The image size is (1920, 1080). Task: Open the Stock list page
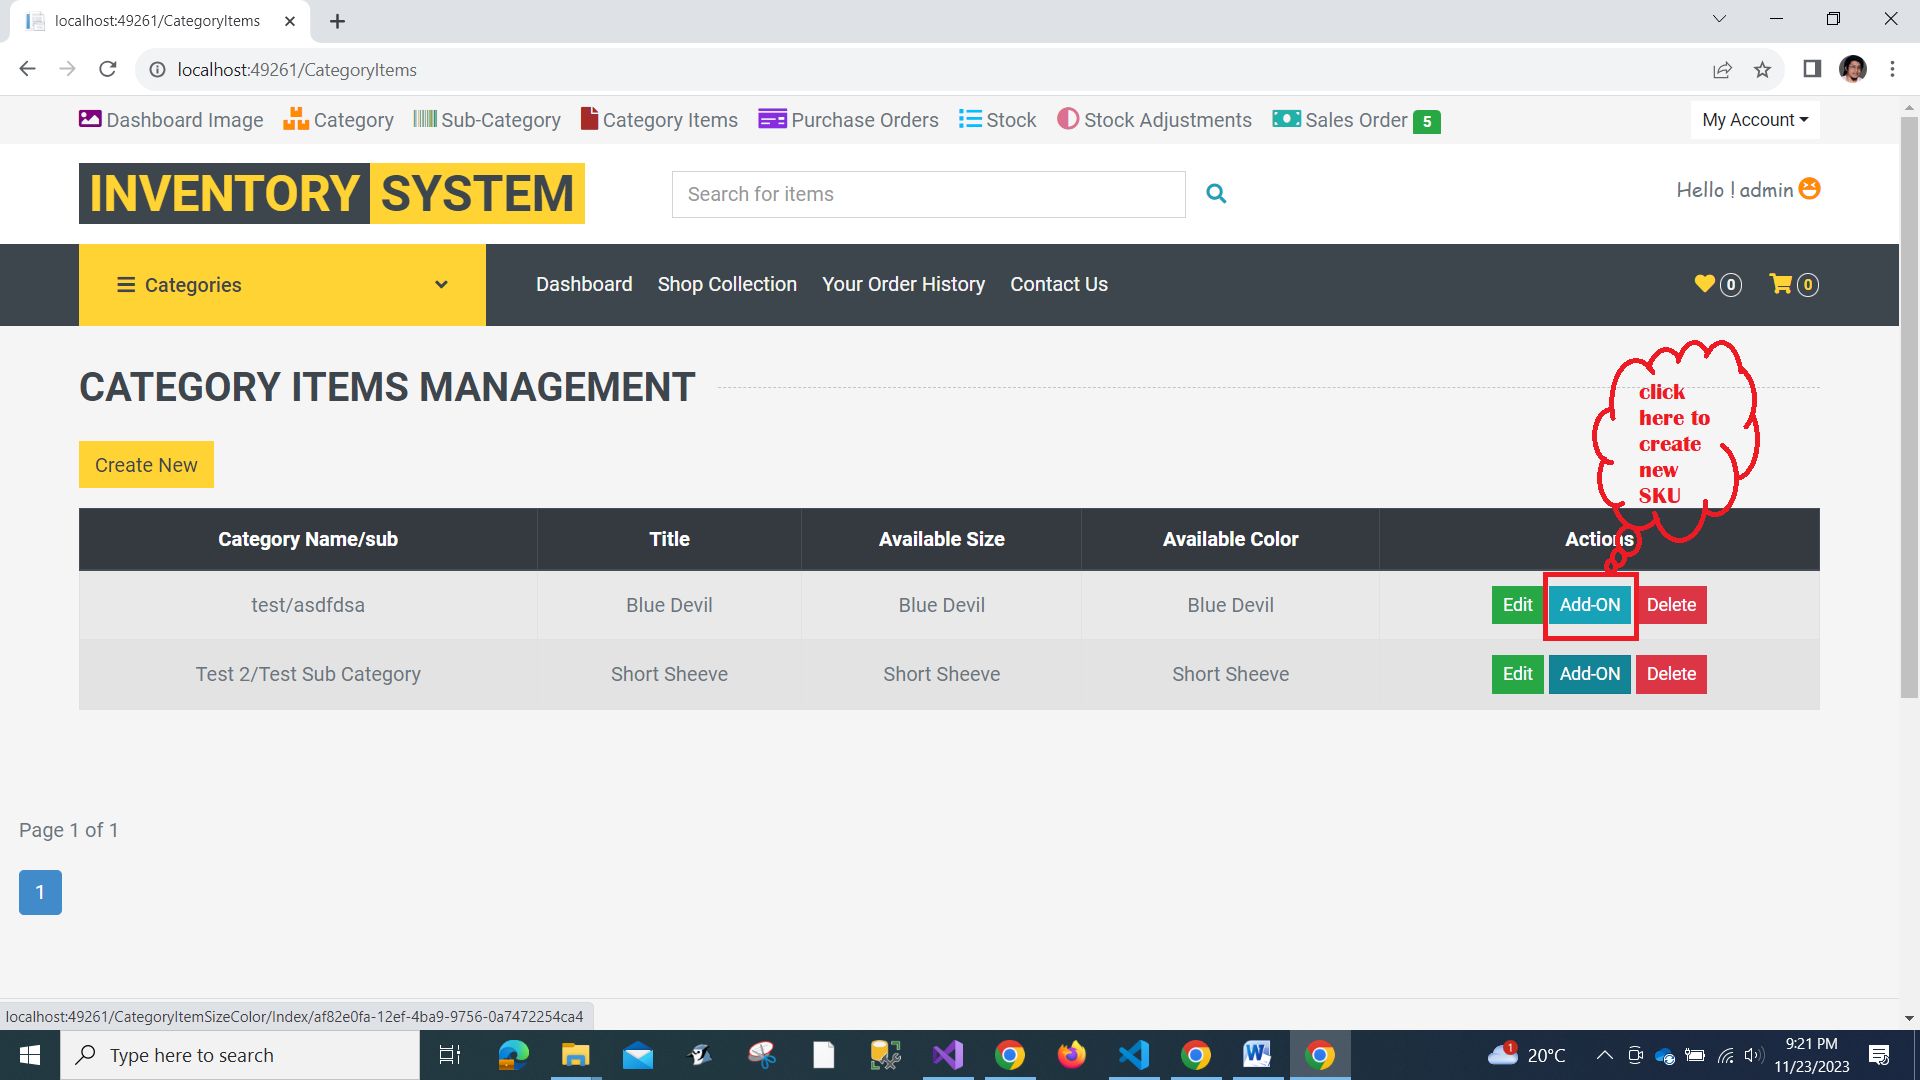click(997, 120)
